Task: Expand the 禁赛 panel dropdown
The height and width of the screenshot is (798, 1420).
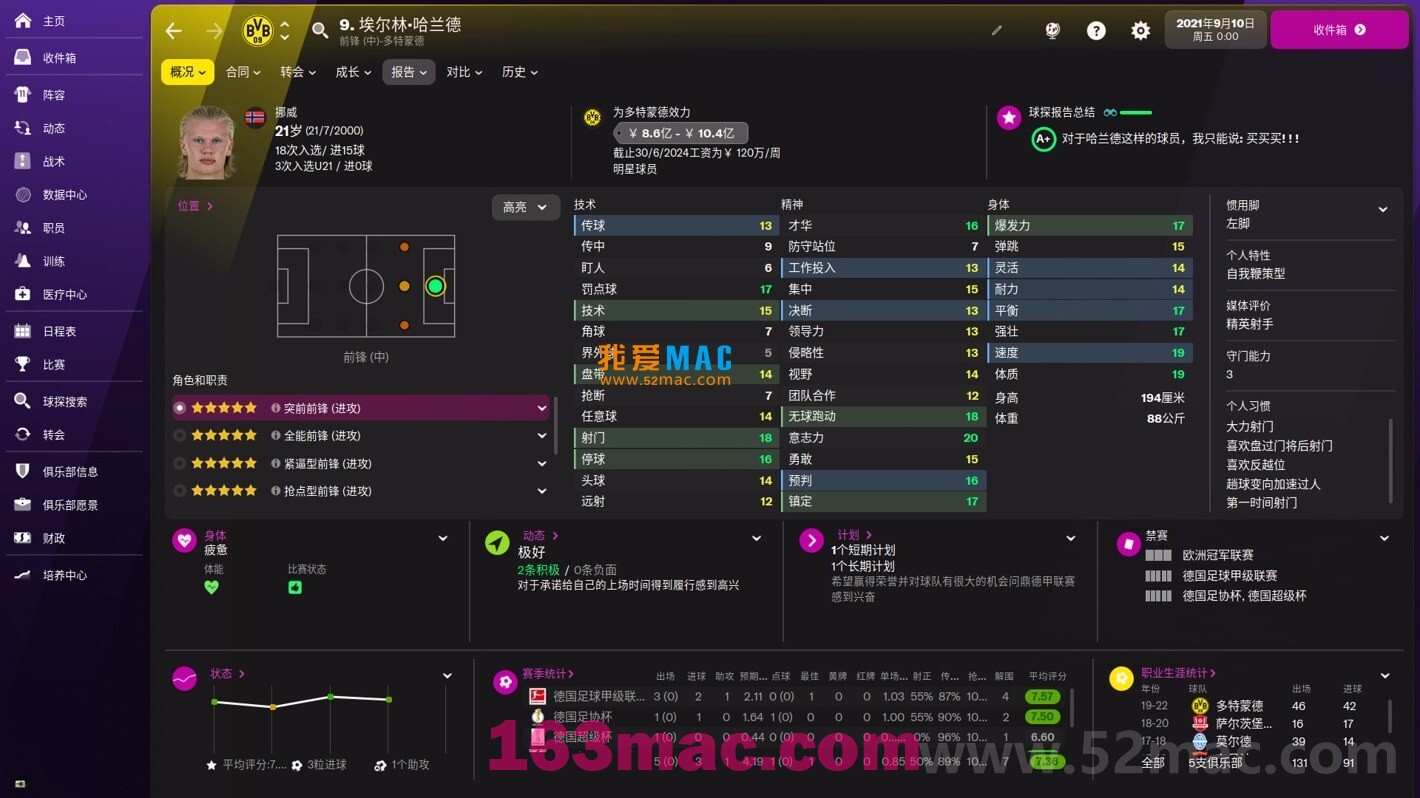Action: pos(1385,539)
